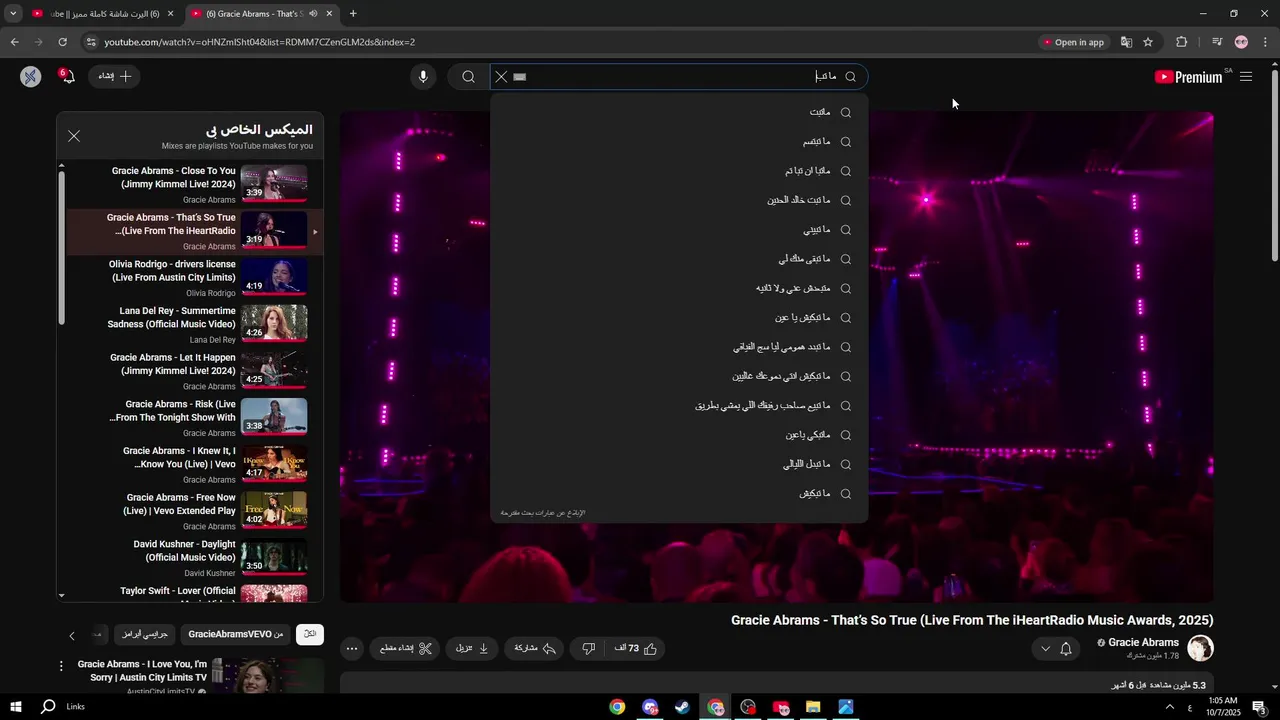Open the Chrome extensions puzzle icon

coord(1181,42)
